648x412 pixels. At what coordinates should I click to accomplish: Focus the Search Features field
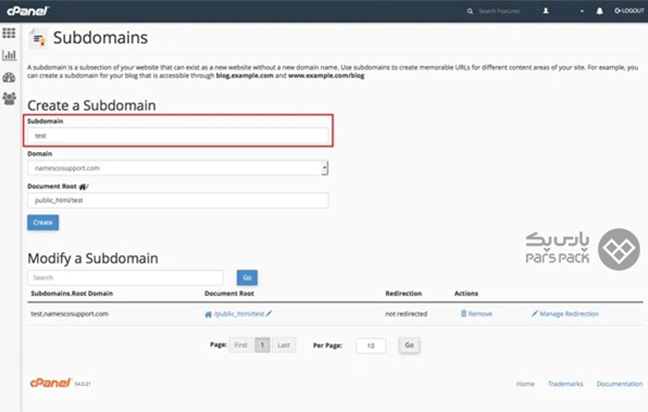point(499,11)
